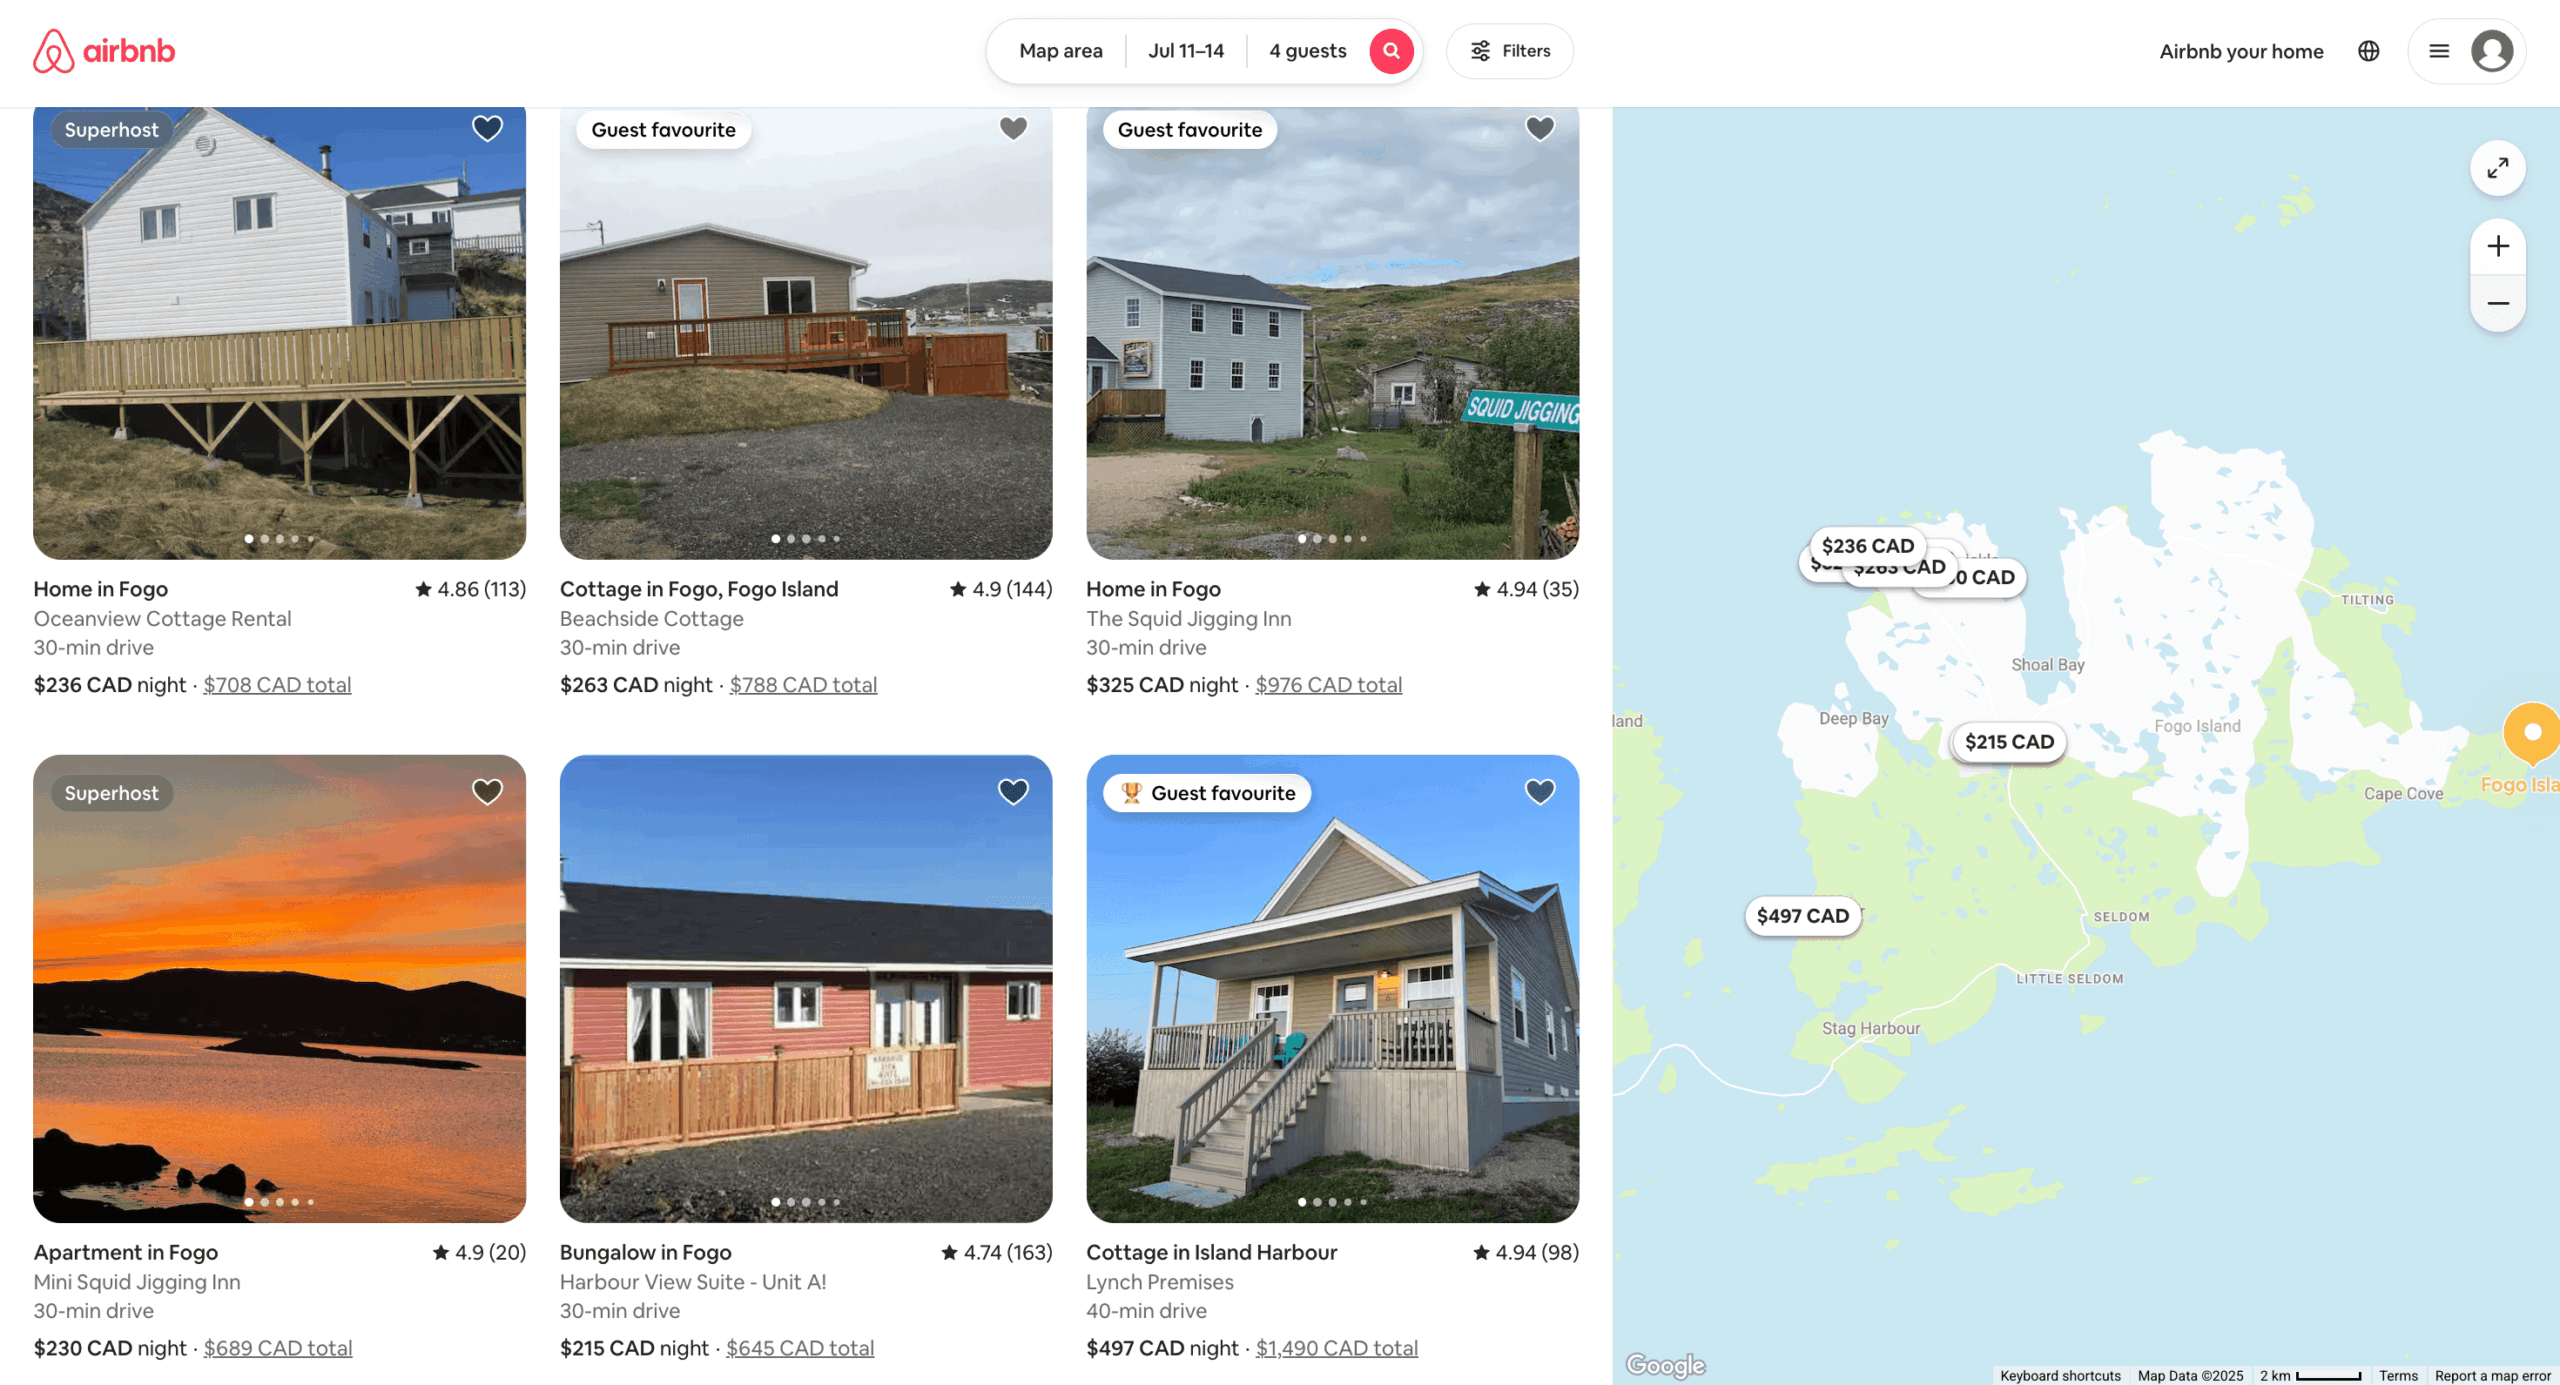This screenshot has width=2560, height=1385.
Task: Expand map to full screen
Action: point(2497,168)
